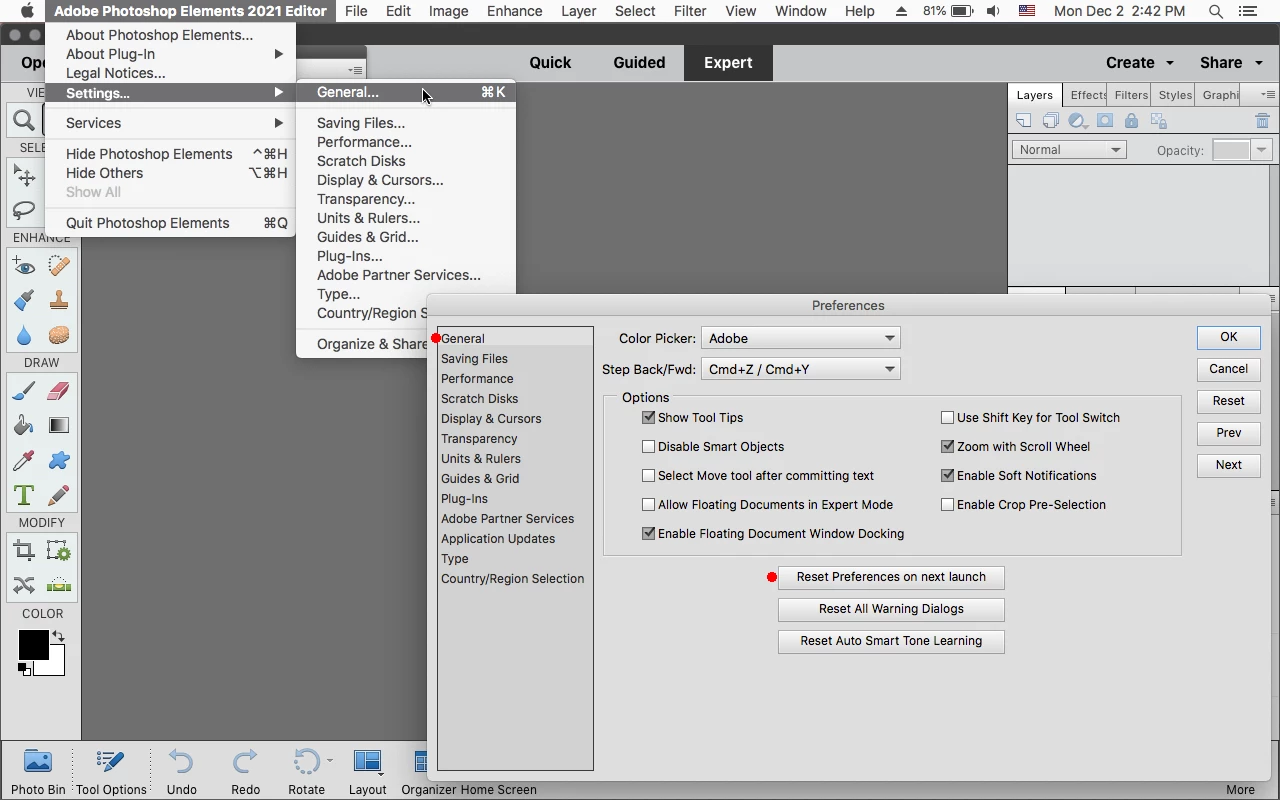Select the Zoom tool
The width and height of the screenshot is (1280, 800).
coord(24,121)
